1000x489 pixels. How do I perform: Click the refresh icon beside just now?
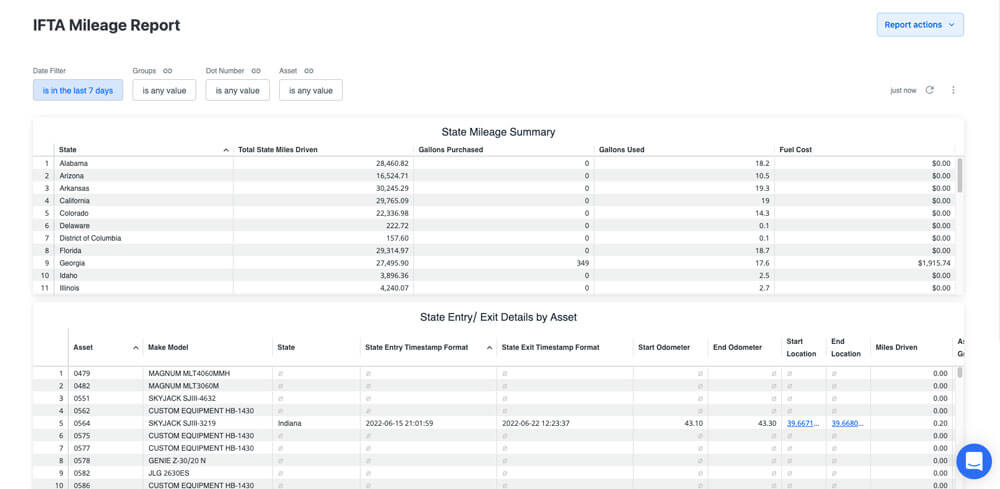point(930,90)
